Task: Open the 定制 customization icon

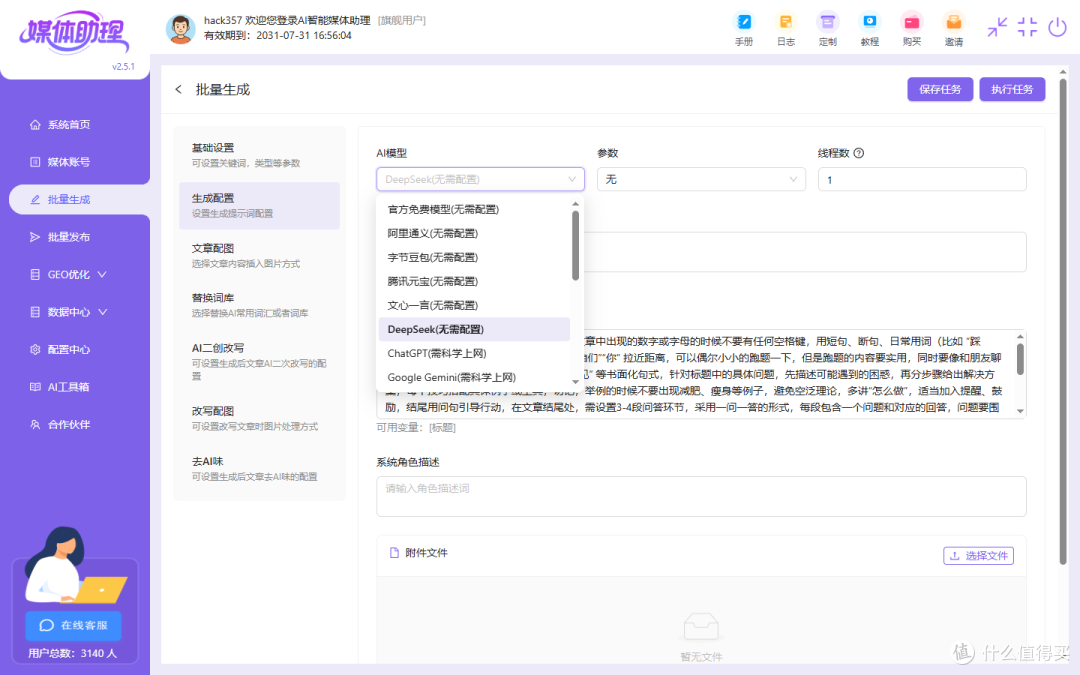Action: pyautogui.click(x=828, y=29)
